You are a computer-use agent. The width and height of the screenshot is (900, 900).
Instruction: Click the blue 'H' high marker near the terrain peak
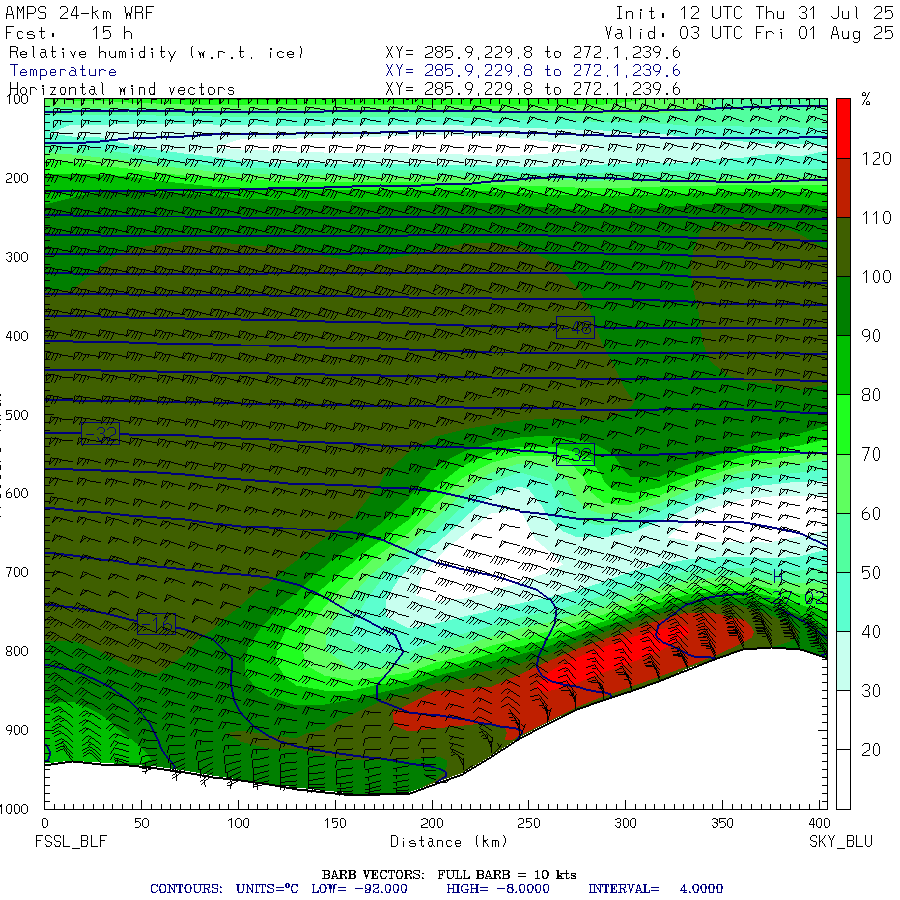pyautogui.click(x=778, y=576)
